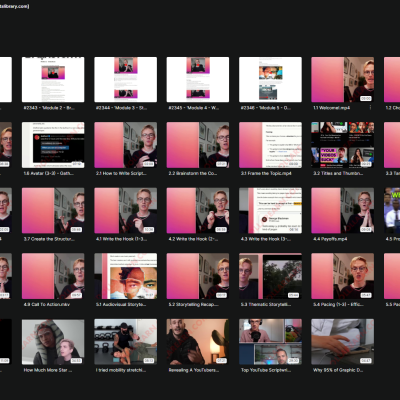This screenshot has width=400, height=400.
Task: Click the label '#2346 - Module 5 - O...'
Action: point(266,108)
